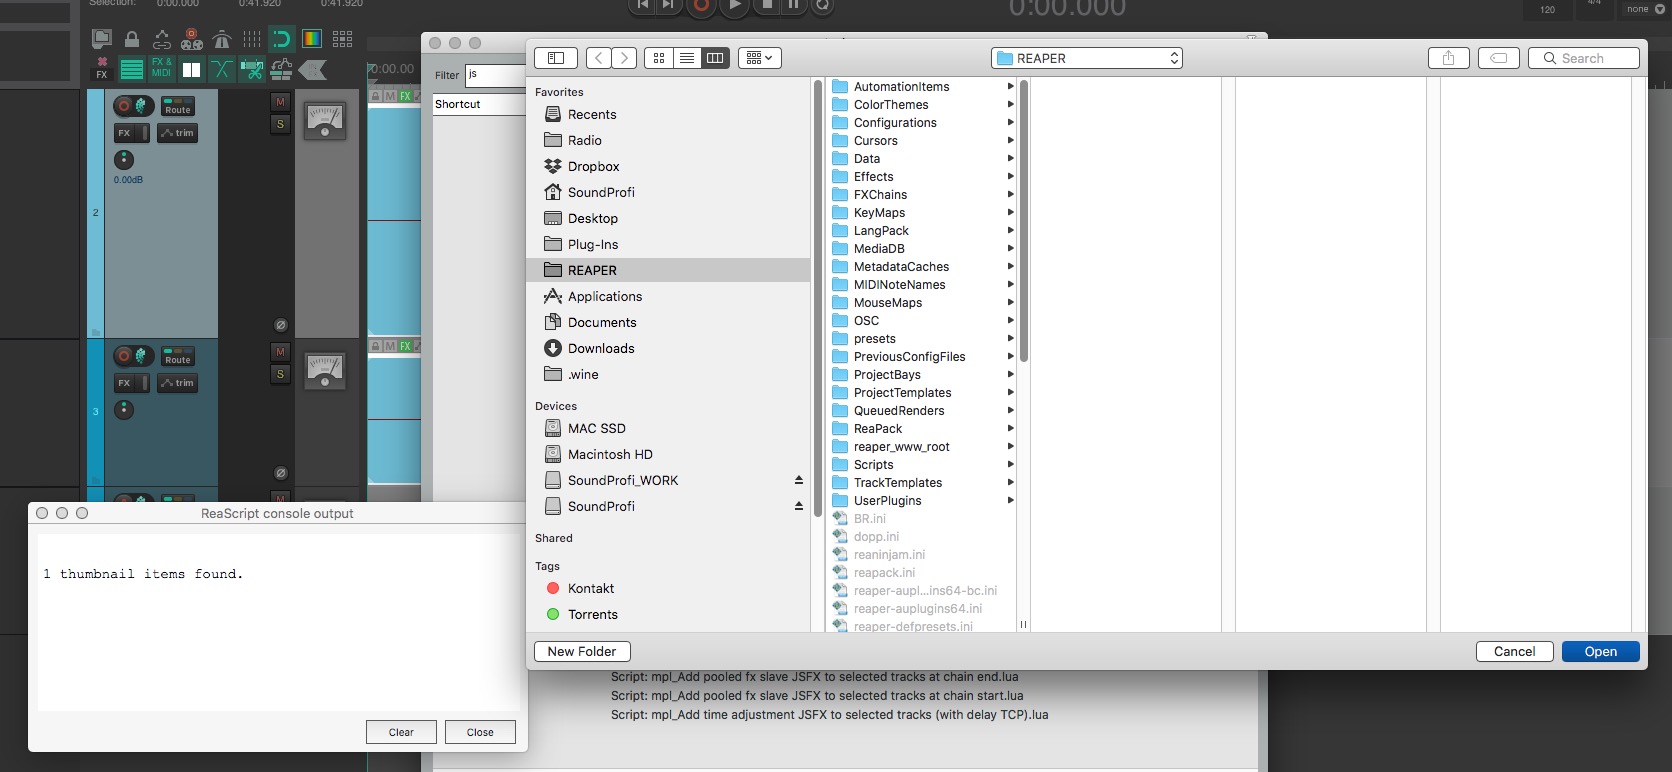Click the grey IN FX arrow icon
Image resolution: width=1672 pixels, height=772 pixels.
pos(313,69)
